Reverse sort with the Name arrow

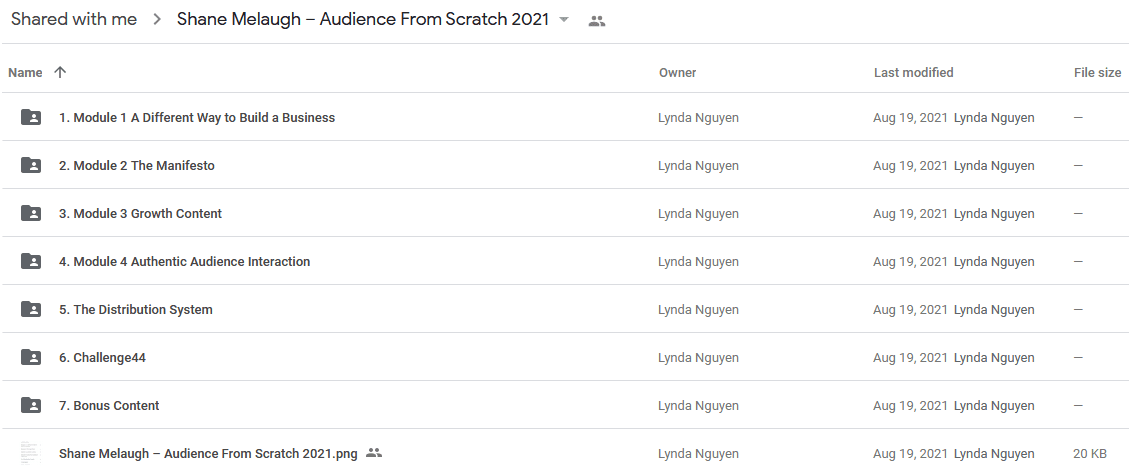[x=60, y=72]
